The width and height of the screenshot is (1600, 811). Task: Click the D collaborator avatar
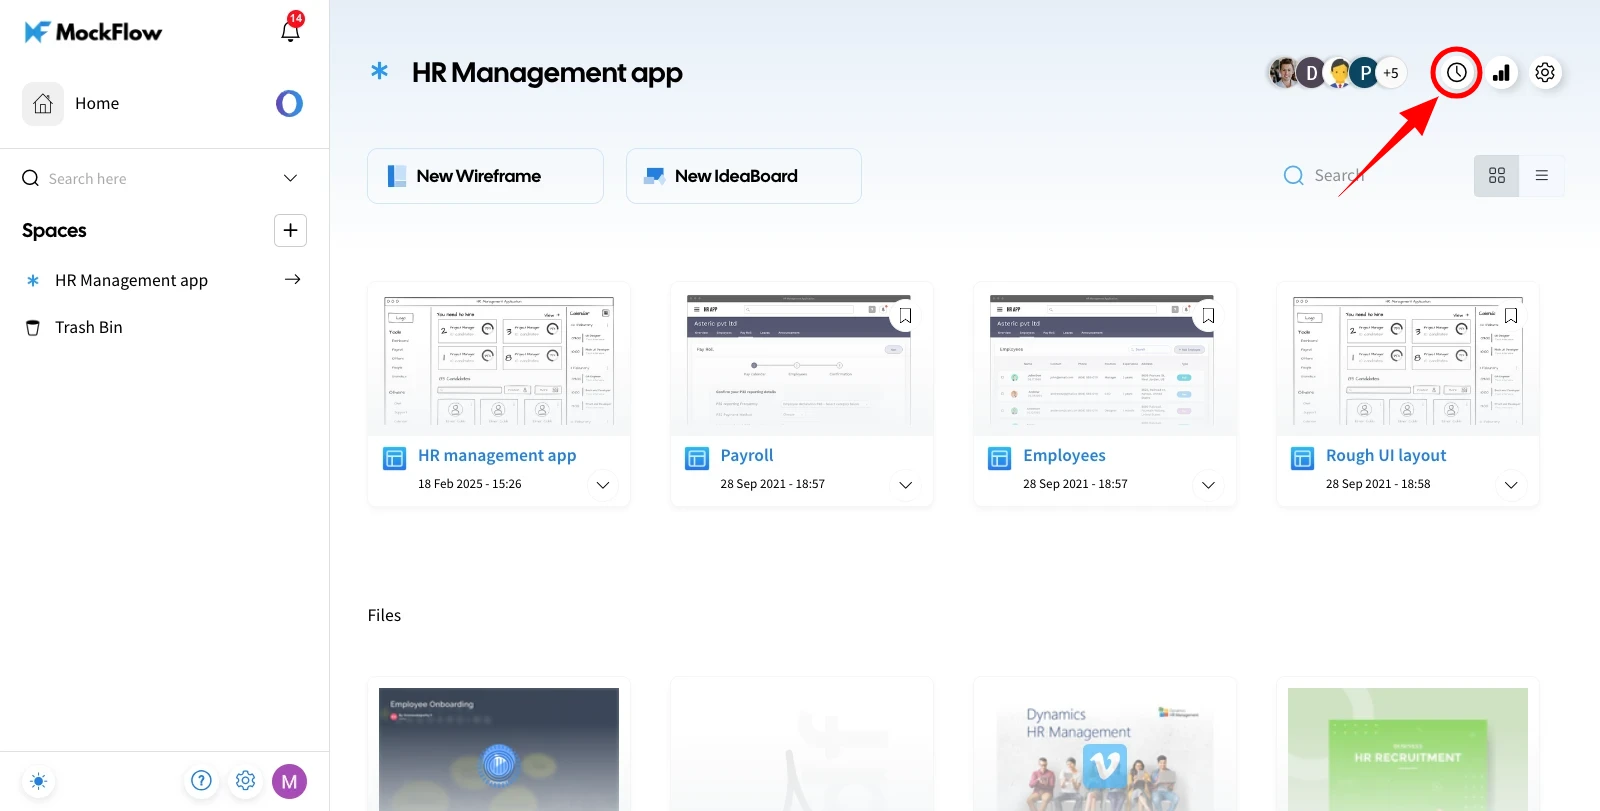[1311, 73]
